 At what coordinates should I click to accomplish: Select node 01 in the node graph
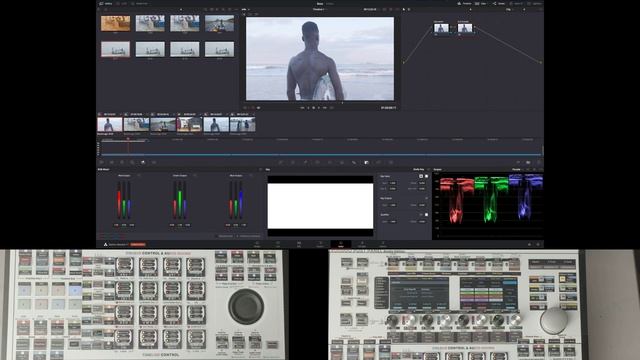441,28
